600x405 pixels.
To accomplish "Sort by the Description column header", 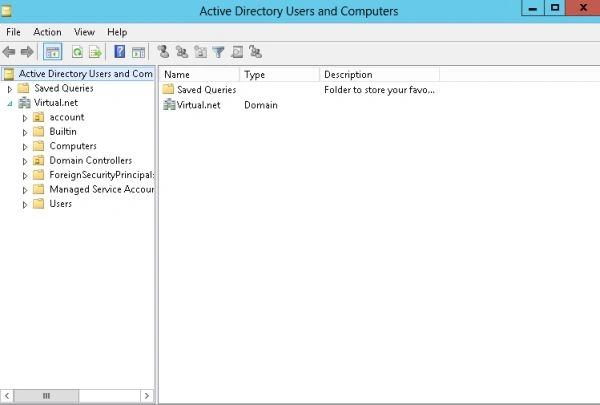I will pyautogui.click(x=379, y=75).
